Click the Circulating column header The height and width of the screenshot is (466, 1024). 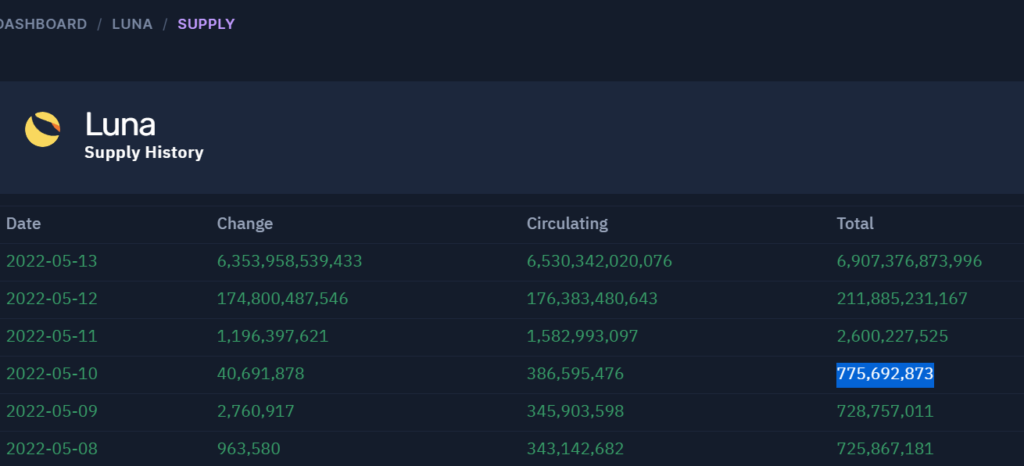(x=567, y=224)
